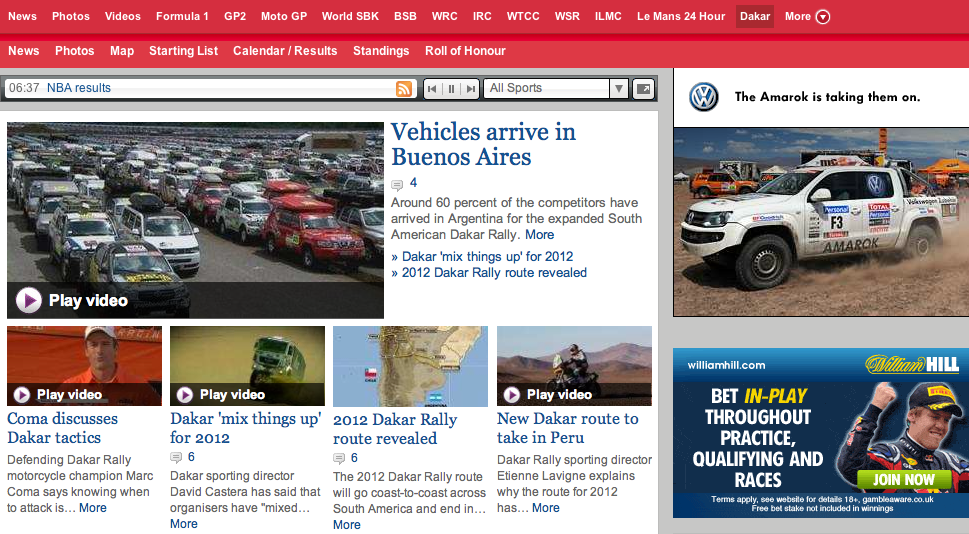Click JOIN NOW in William Hill ad
The height and width of the screenshot is (534, 969).
tap(903, 480)
